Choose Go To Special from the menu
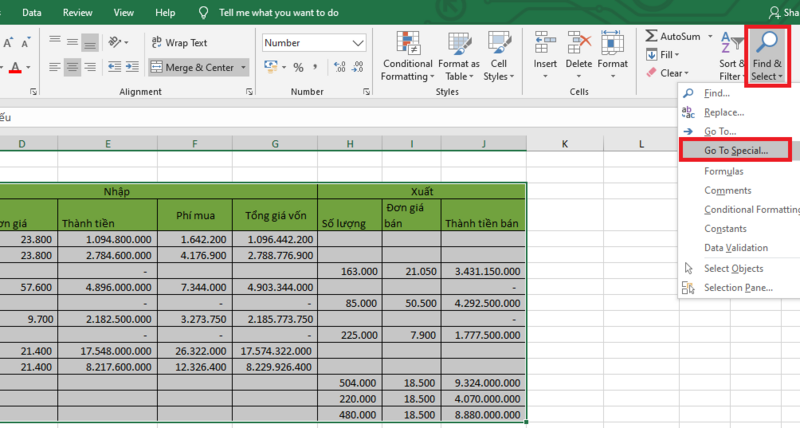The image size is (800, 428). pos(735,151)
